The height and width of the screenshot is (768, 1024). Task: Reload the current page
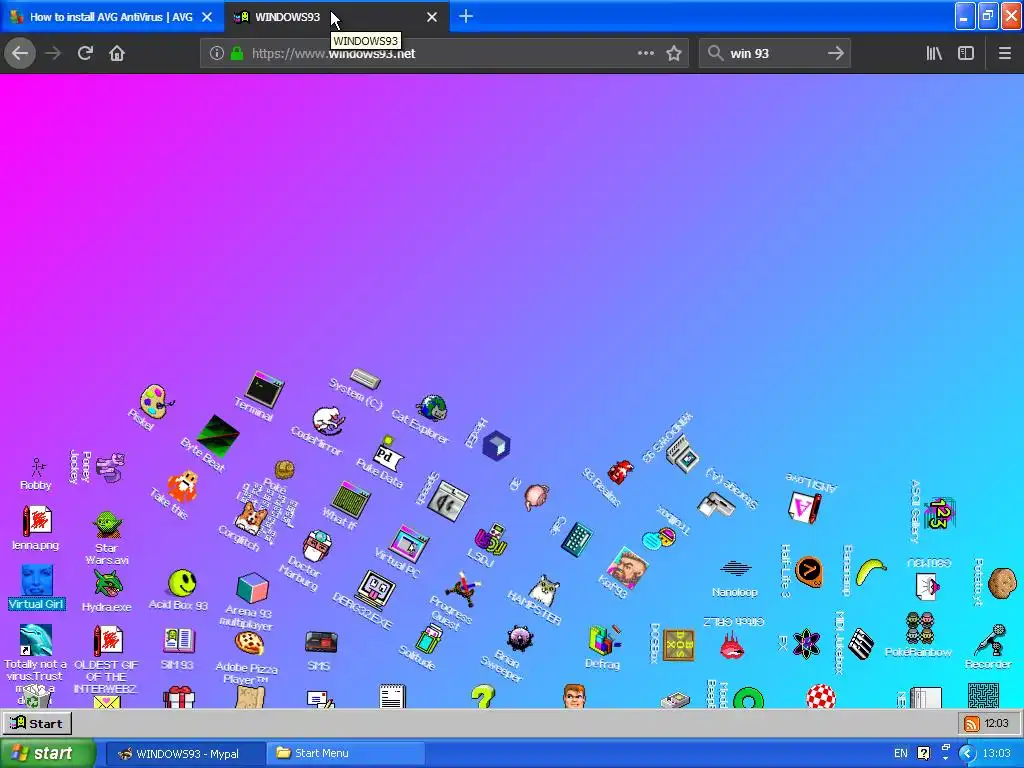click(85, 54)
